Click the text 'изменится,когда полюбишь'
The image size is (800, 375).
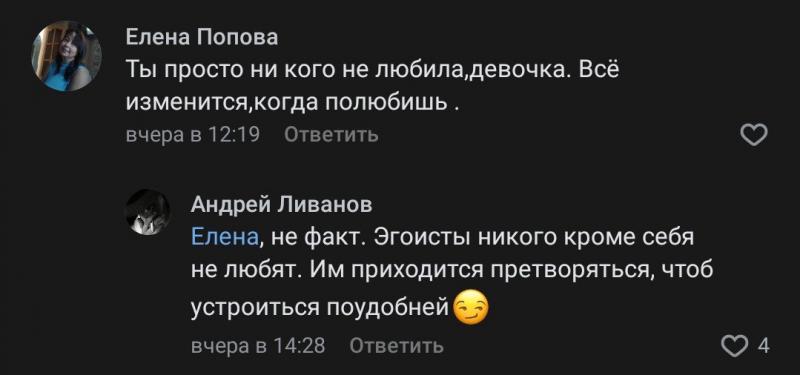286,104
